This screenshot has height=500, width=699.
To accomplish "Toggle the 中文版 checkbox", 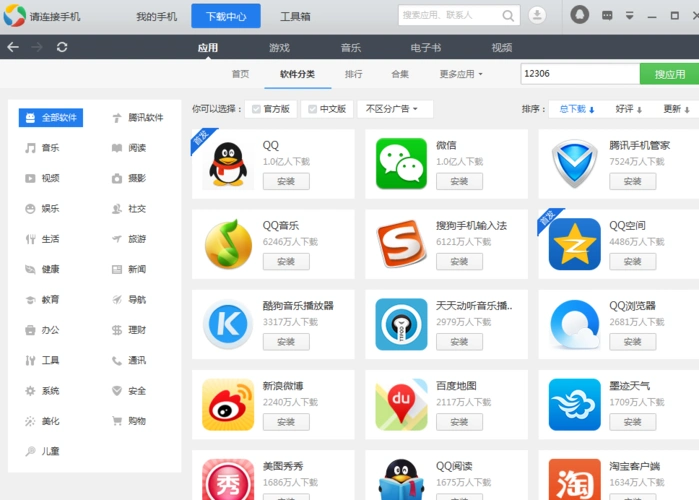I will coord(312,109).
